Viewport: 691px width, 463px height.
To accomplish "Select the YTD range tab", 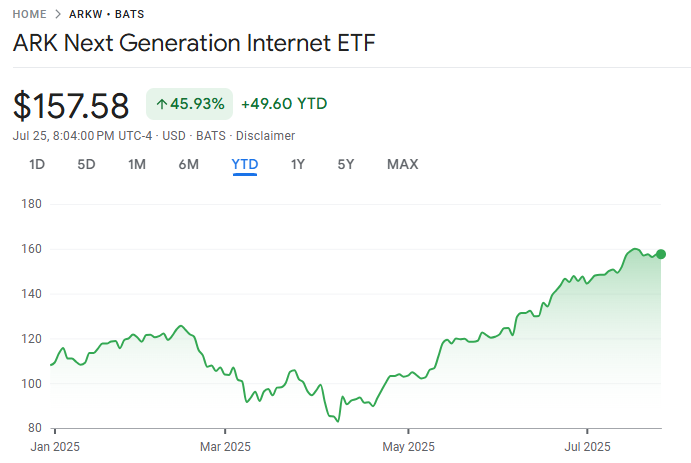I will pos(245,164).
